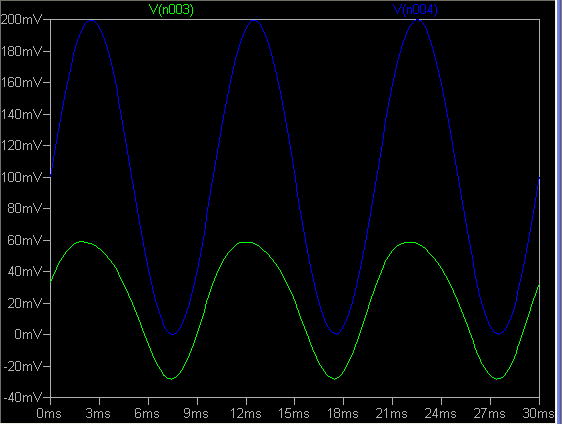Click the 60mV vertical axis label
562x424 pixels.
25,240
